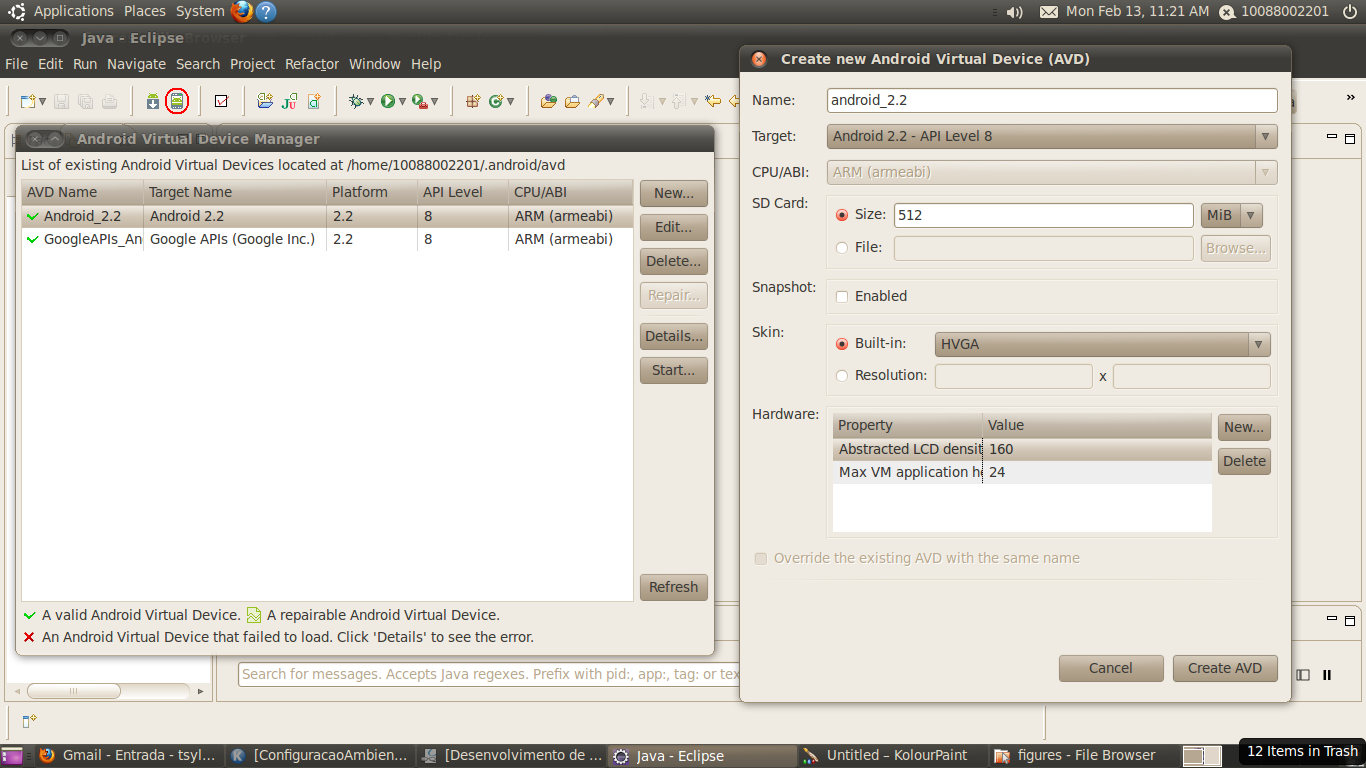Click the red checkmark task icon in toolbar
This screenshot has width=1366, height=768.
tap(221, 101)
